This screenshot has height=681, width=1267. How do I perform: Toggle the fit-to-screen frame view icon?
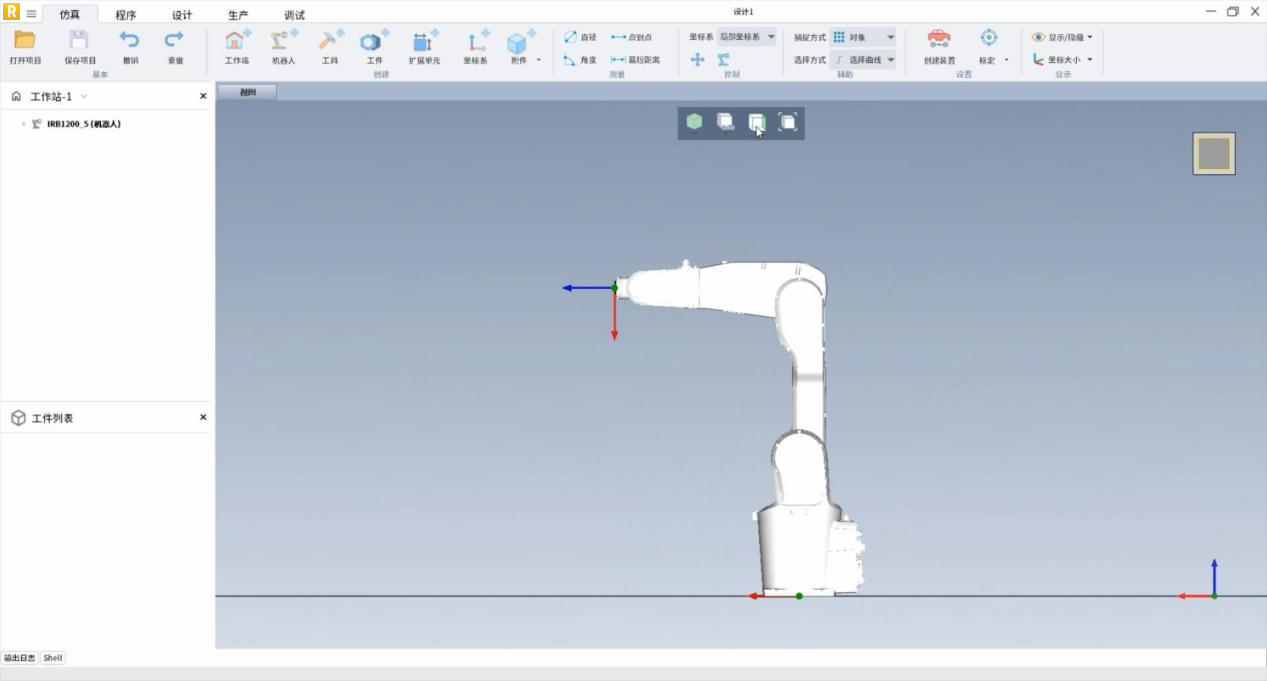(x=788, y=122)
